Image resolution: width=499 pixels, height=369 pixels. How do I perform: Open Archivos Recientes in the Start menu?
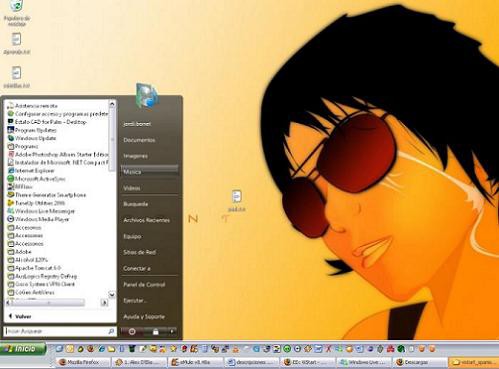tap(146, 220)
